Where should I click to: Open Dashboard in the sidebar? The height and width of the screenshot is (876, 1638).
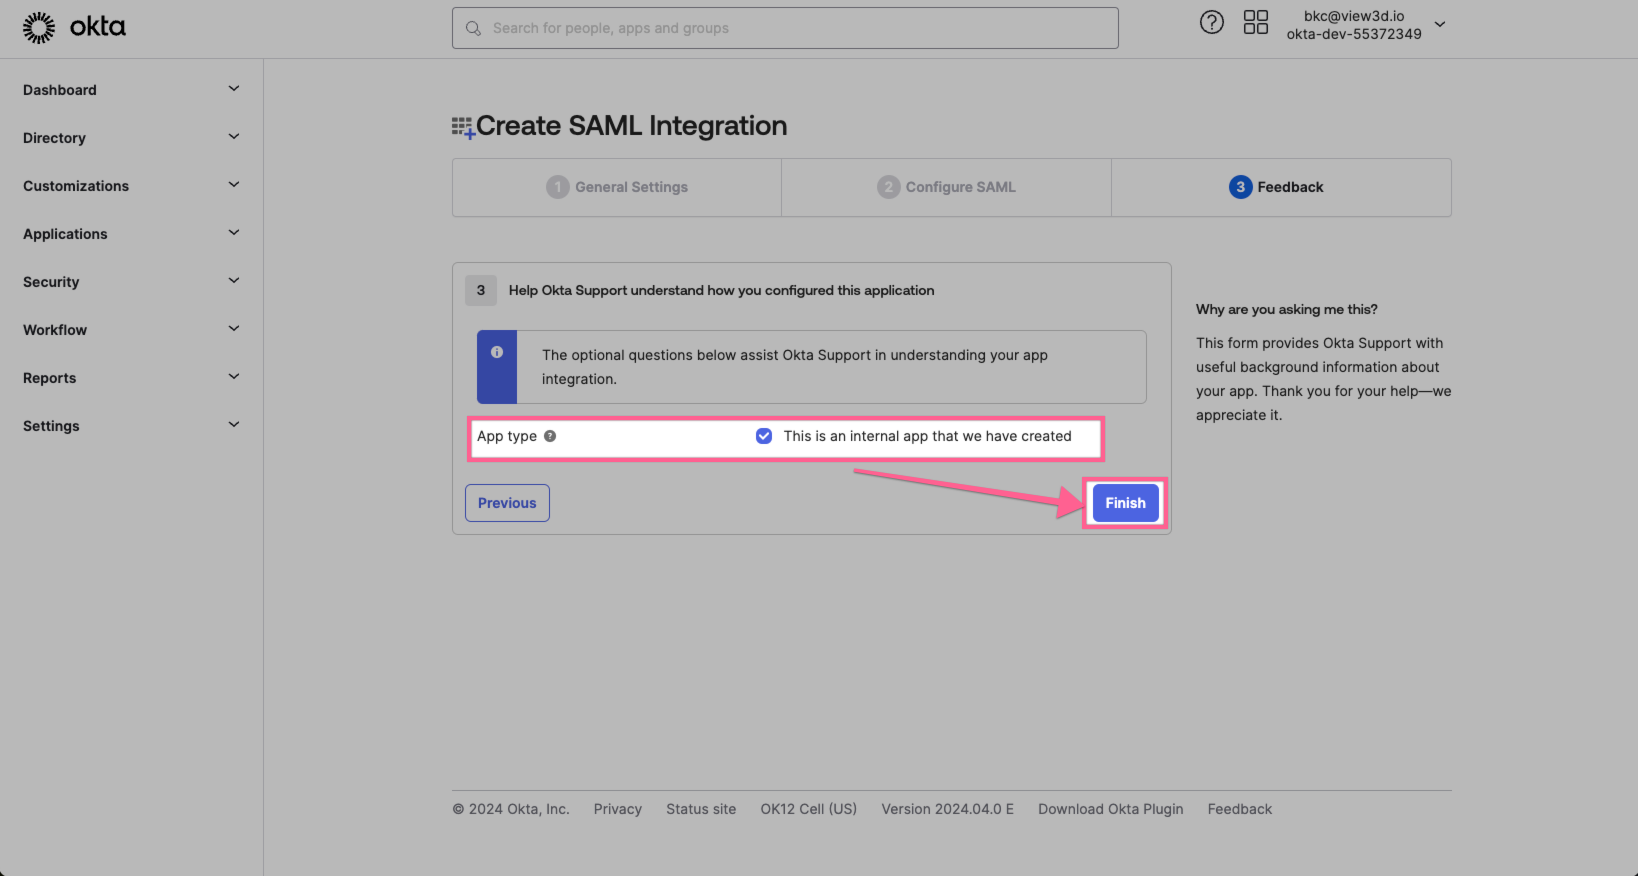(x=60, y=90)
